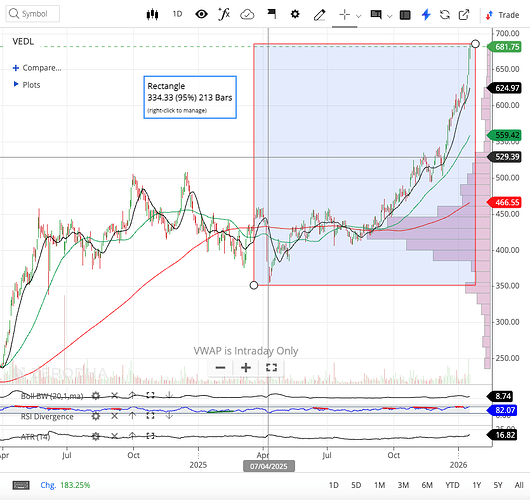
Task: Open the Studies fx icon
Action: 224,14
